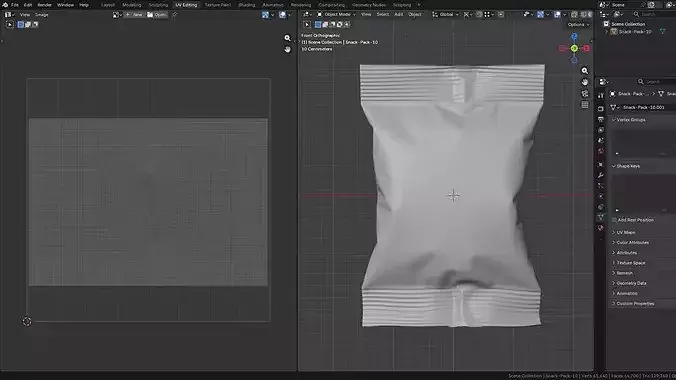Click the image editor pan hand gizmo
The width and height of the screenshot is (676, 380).
(x=288, y=50)
